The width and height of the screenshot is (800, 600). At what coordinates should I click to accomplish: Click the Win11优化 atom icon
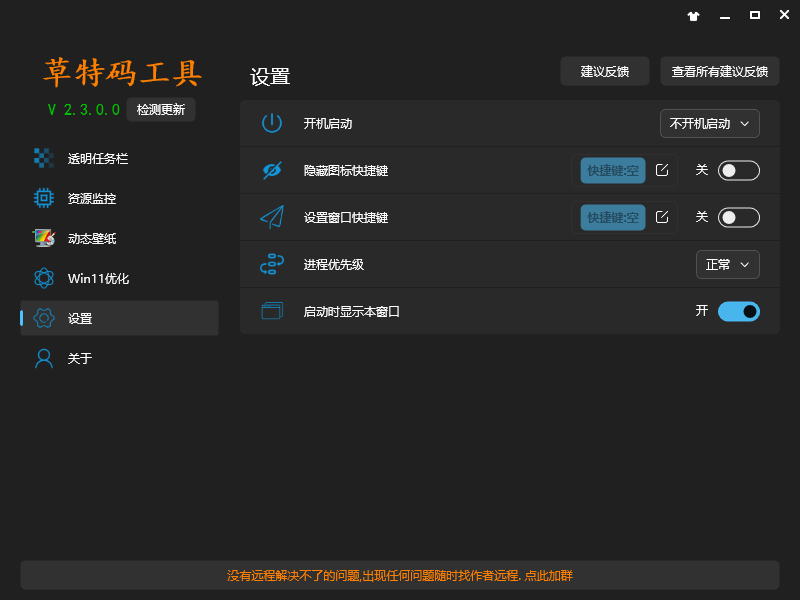coord(44,278)
